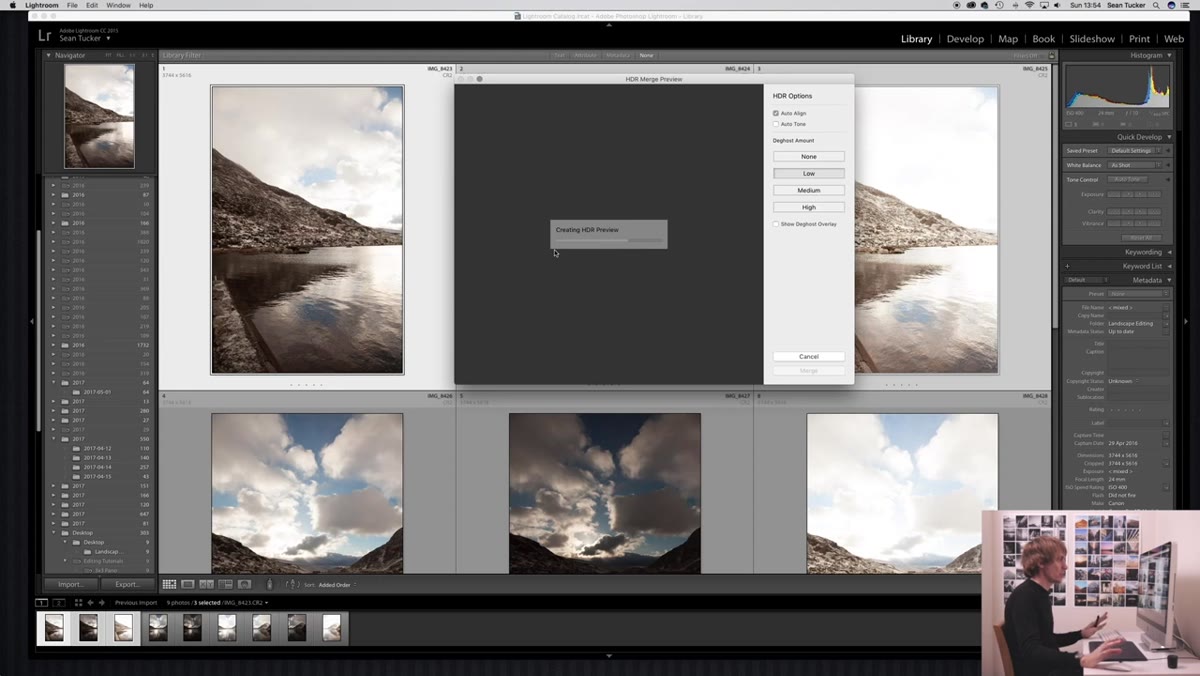Viewport: 1200px width, 676px height.
Task: Open File menu in menu bar
Action: (x=72, y=5)
